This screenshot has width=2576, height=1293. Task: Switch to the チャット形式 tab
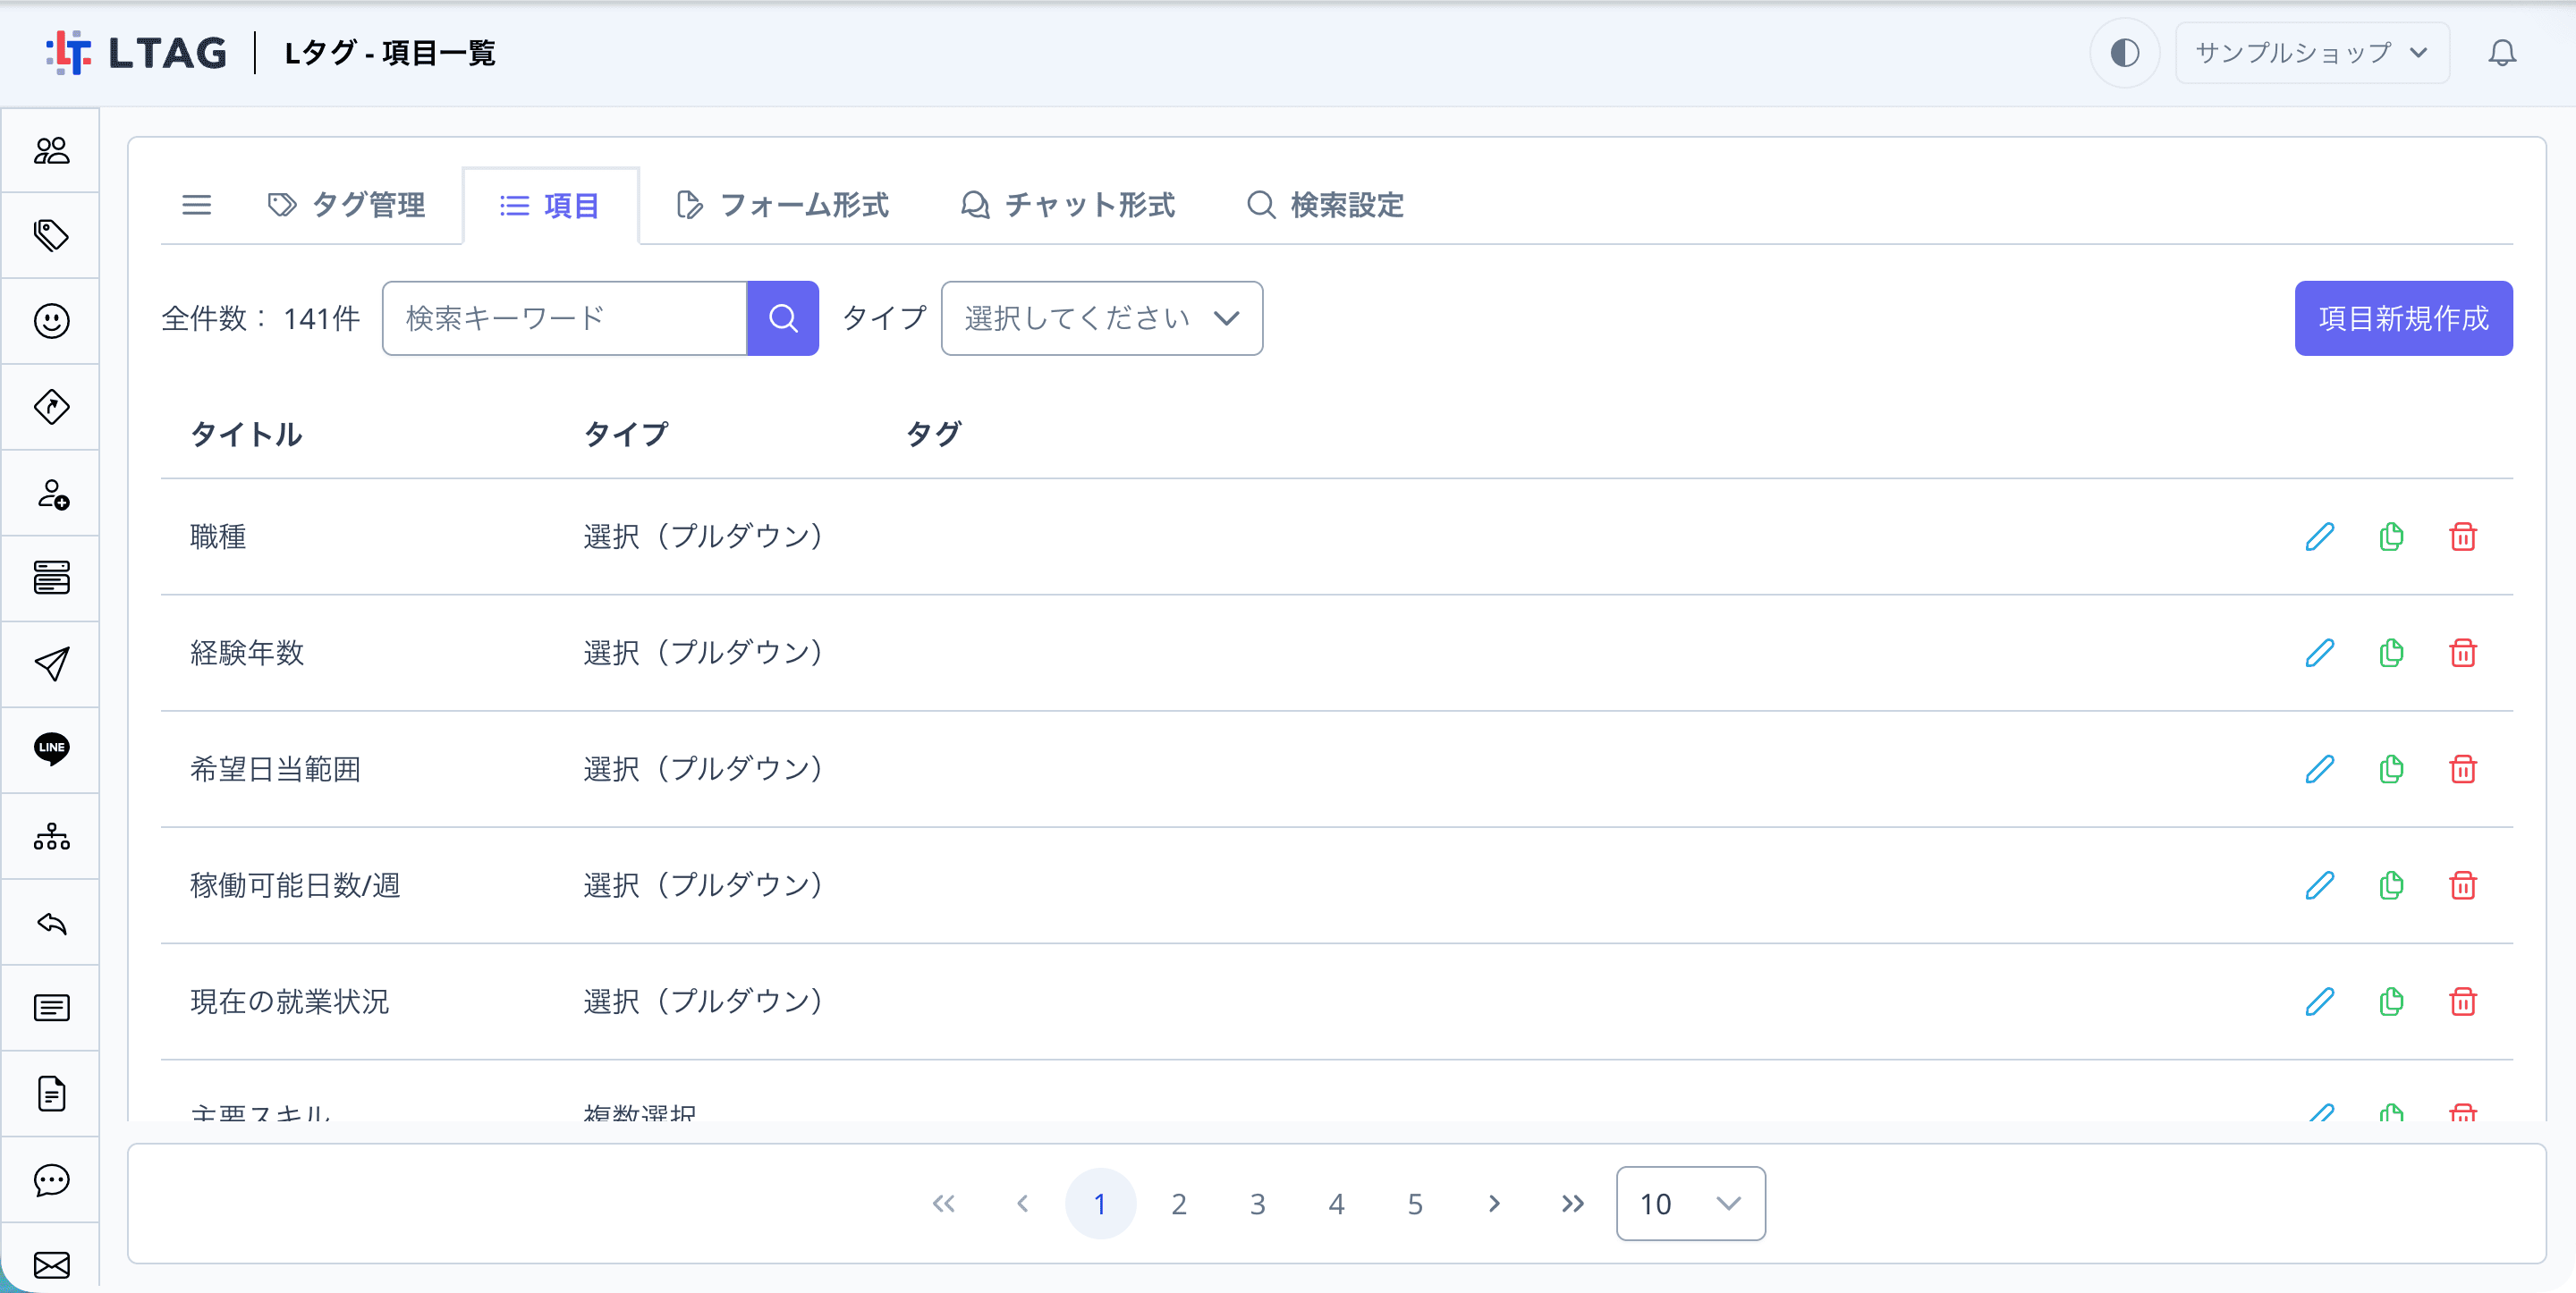tap(1068, 205)
